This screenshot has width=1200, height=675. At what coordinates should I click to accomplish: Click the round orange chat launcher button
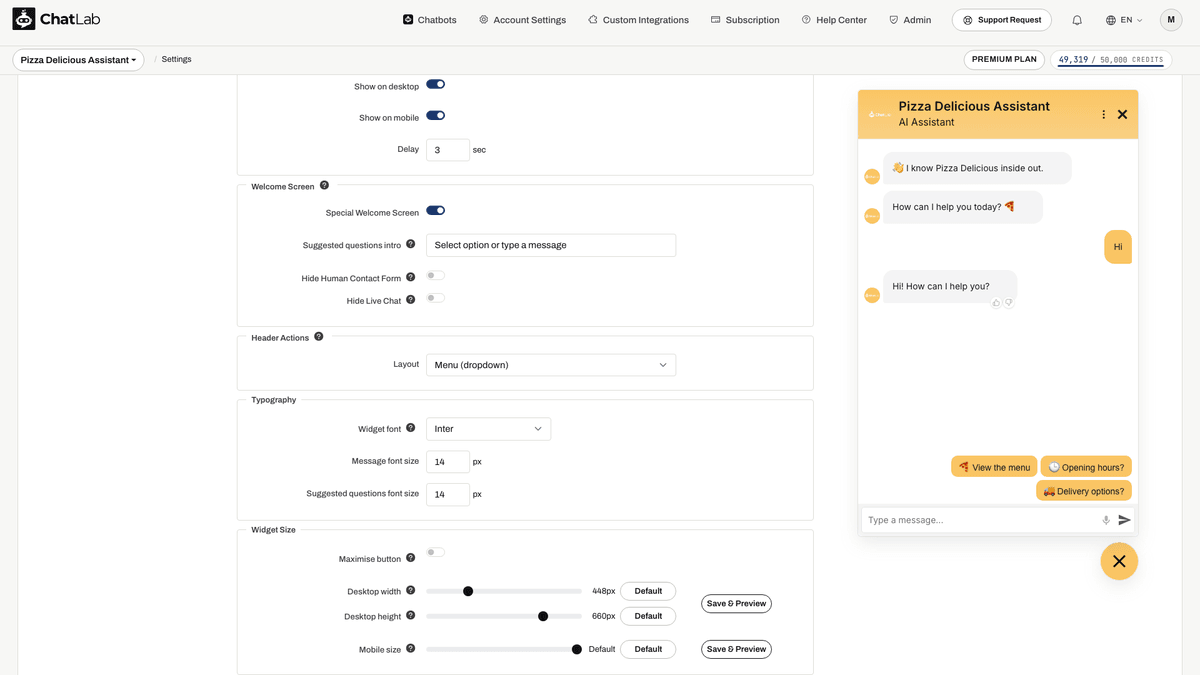tap(1119, 561)
